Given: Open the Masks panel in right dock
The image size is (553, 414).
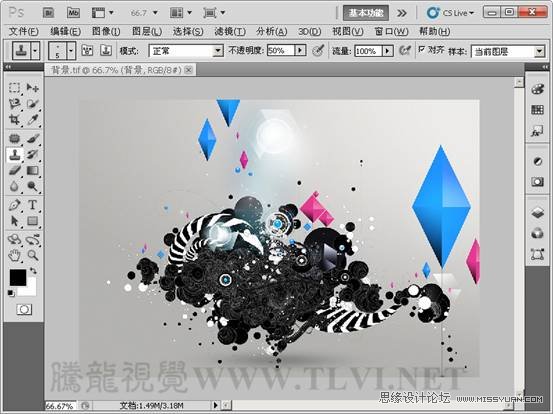Looking at the screenshot, I should tap(537, 182).
